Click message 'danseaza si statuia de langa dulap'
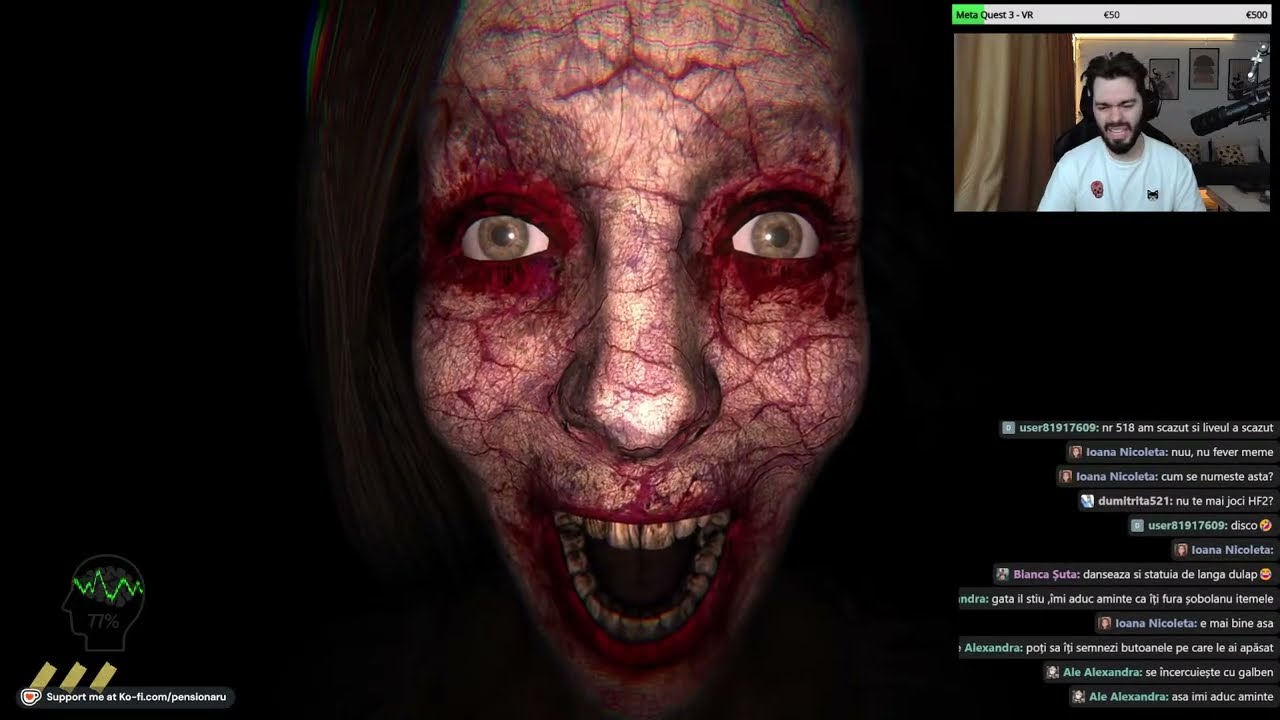 [1170, 575]
